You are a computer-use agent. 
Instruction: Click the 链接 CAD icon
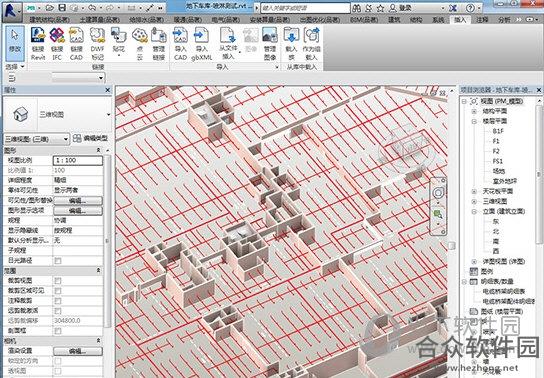(x=76, y=44)
